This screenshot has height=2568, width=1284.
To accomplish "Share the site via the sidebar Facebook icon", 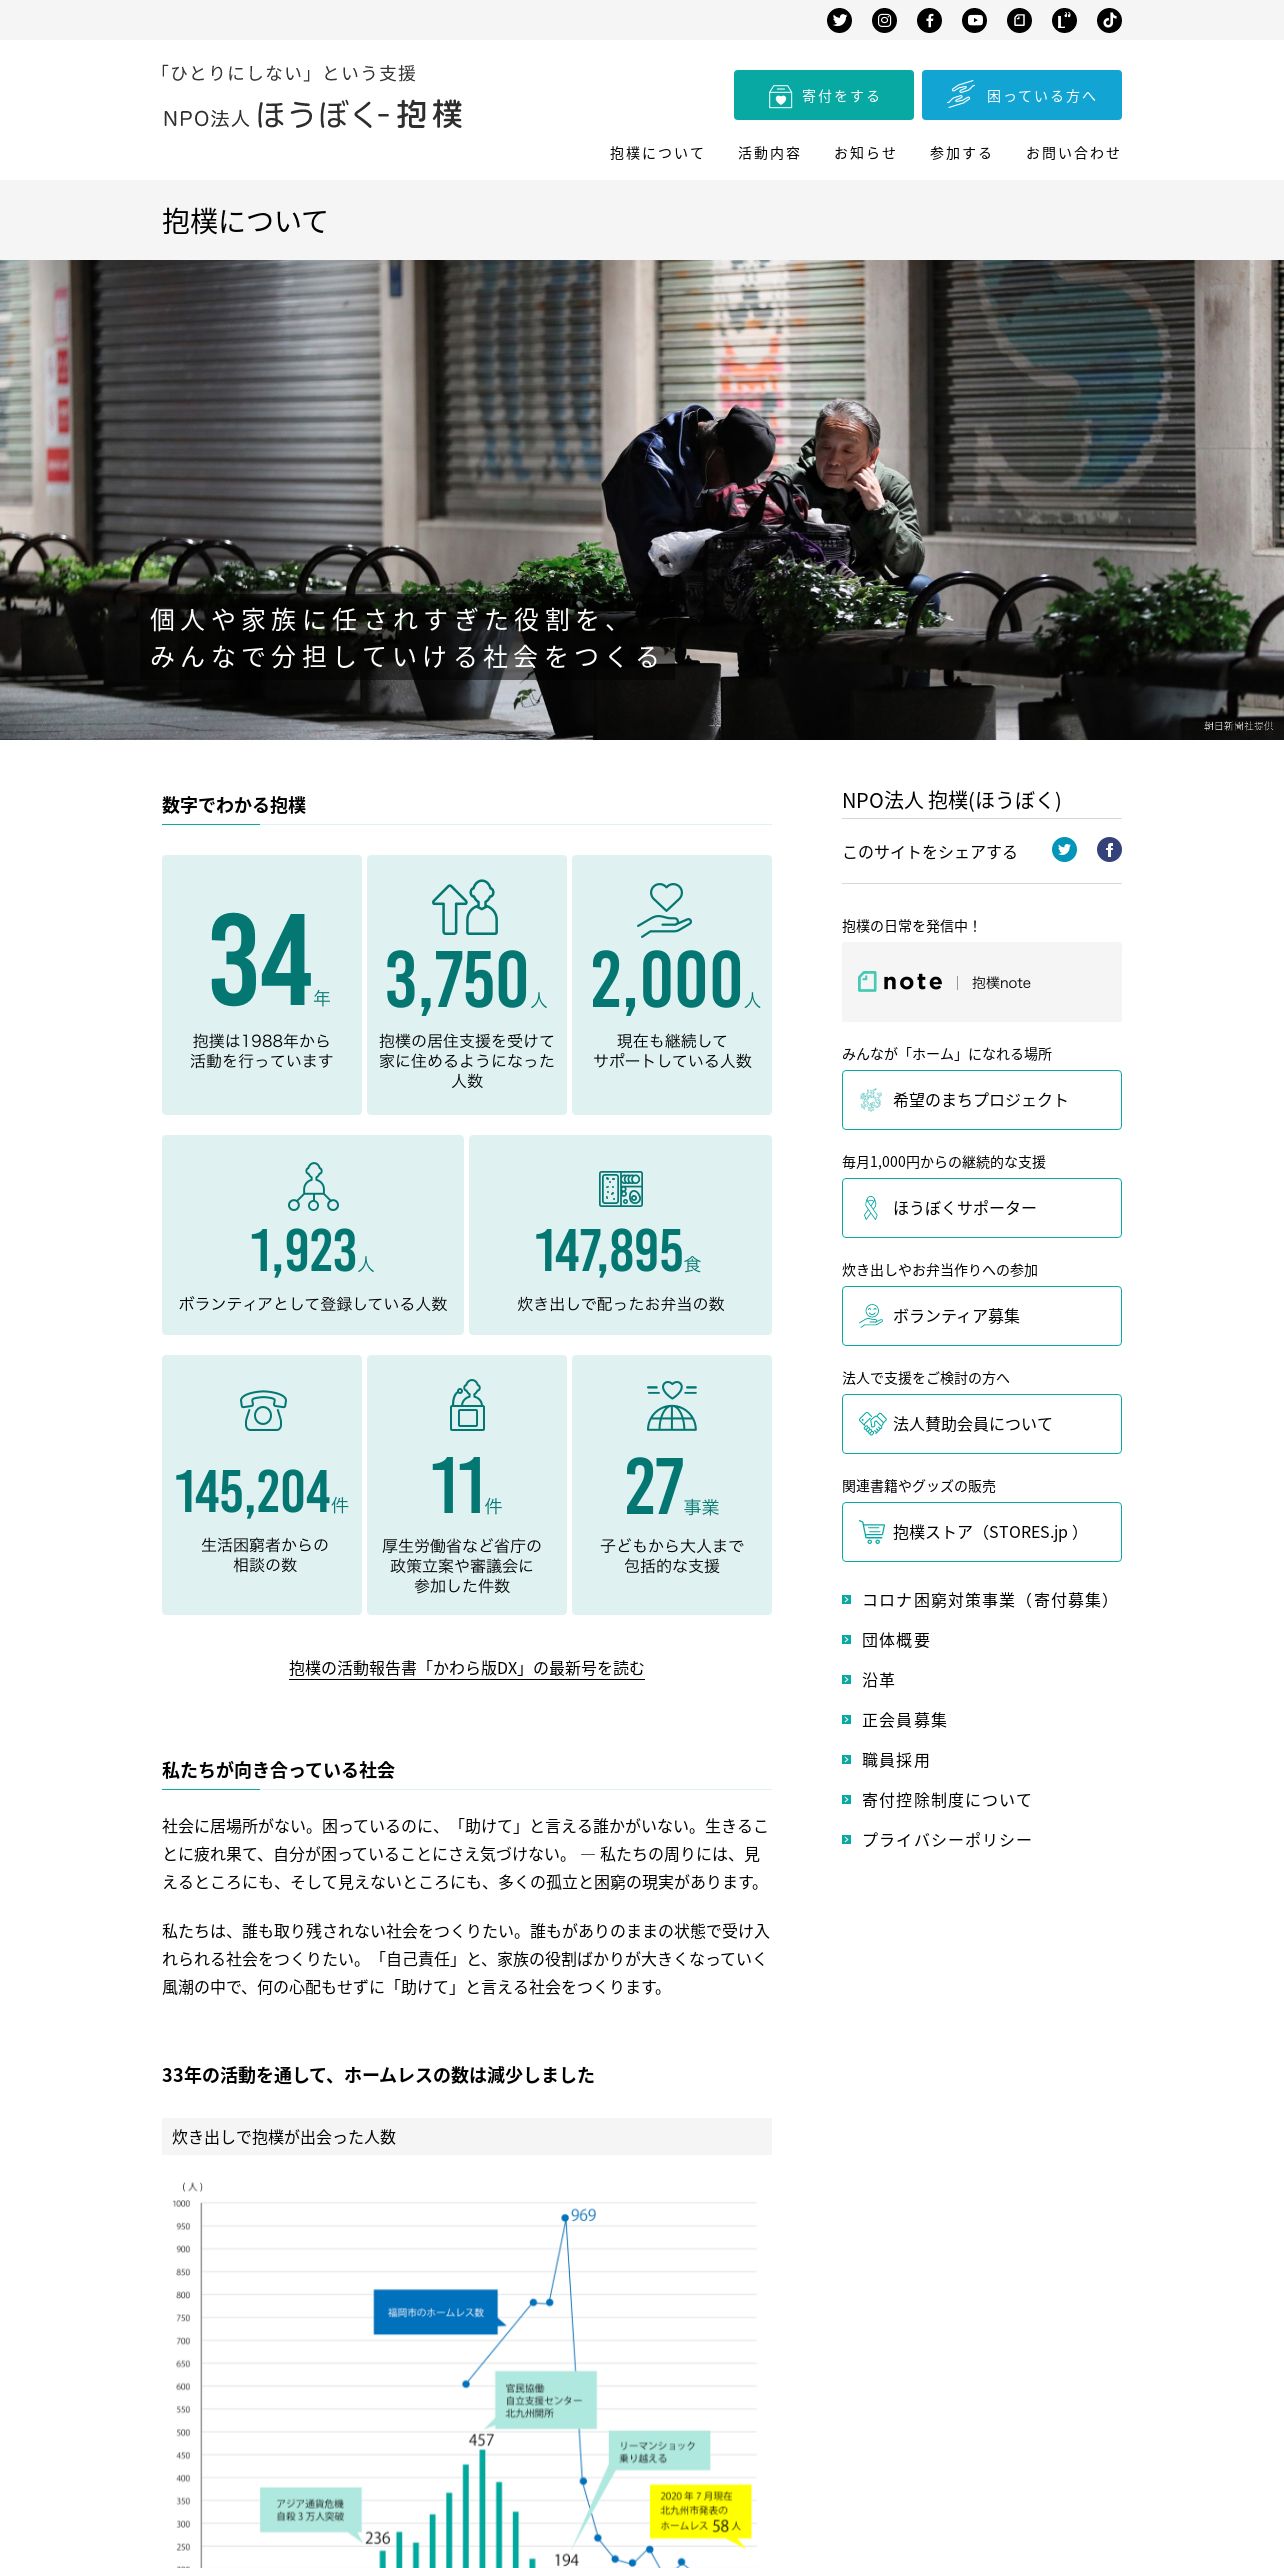I will (1109, 850).
